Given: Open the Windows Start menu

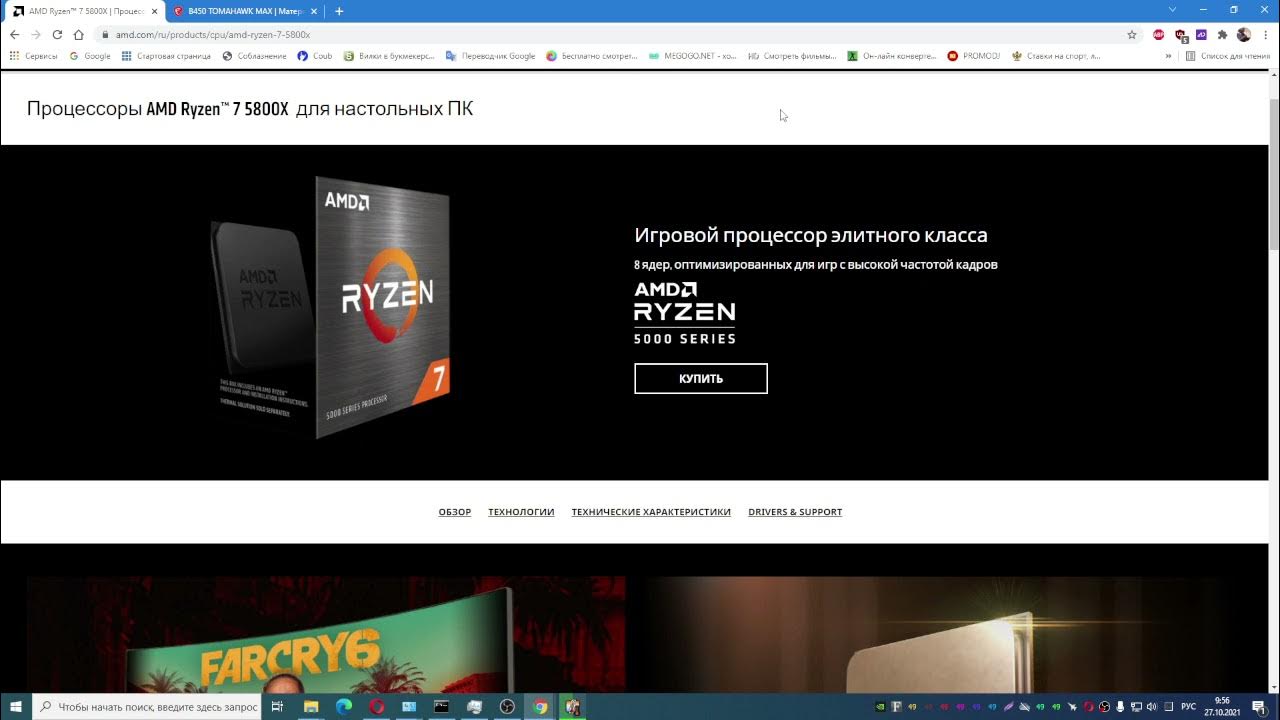Looking at the screenshot, I should [x=16, y=706].
